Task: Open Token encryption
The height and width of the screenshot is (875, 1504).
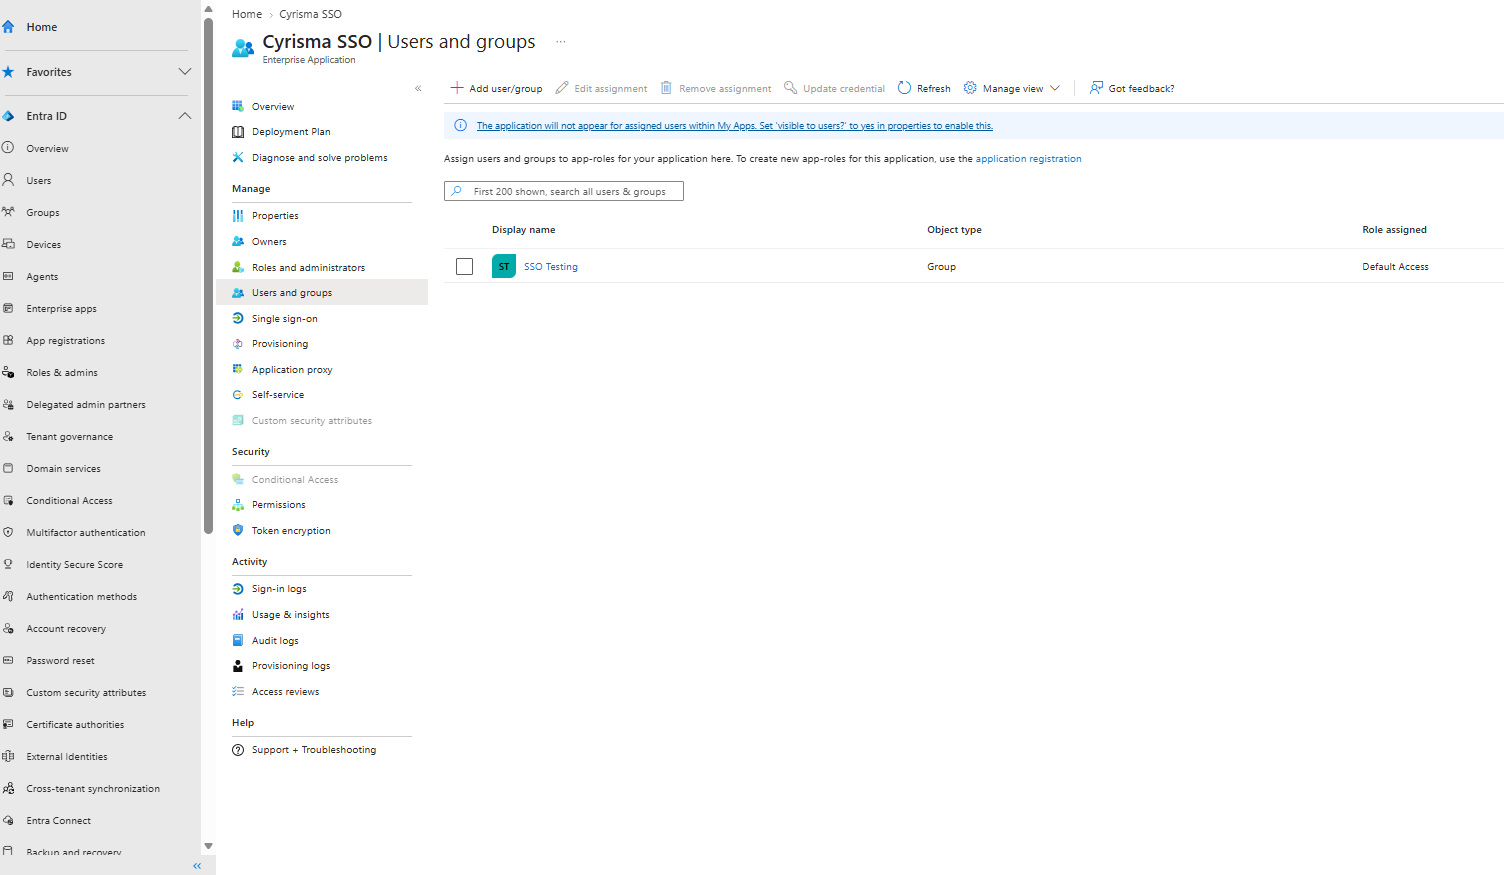Action: pyautogui.click(x=291, y=531)
